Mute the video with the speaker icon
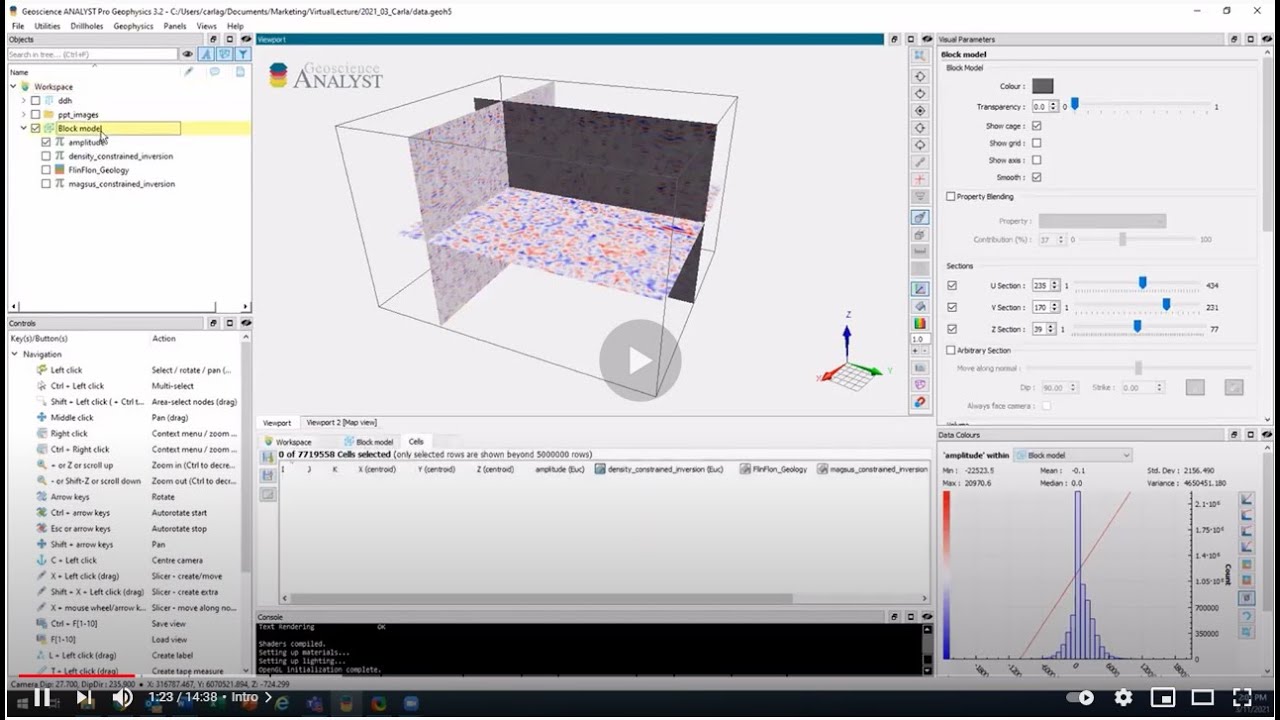Viewport: 1280px width, 720px height. [122, 697]
